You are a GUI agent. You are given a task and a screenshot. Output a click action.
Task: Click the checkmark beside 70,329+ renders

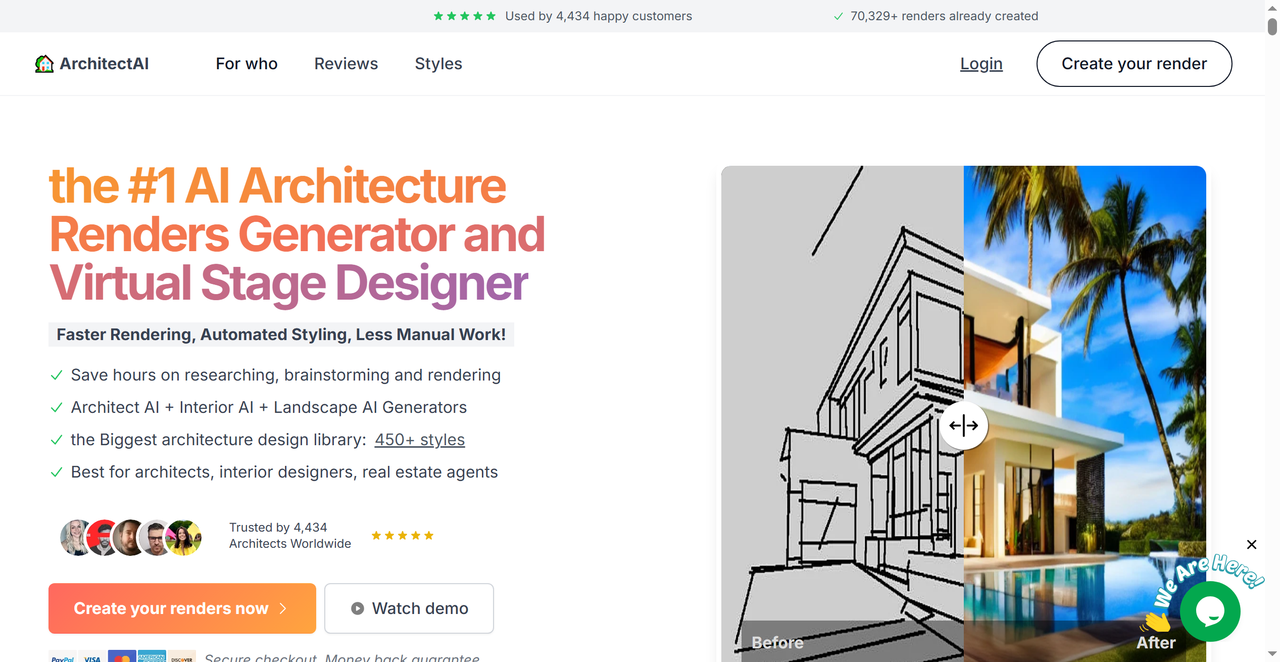(838, 16)
